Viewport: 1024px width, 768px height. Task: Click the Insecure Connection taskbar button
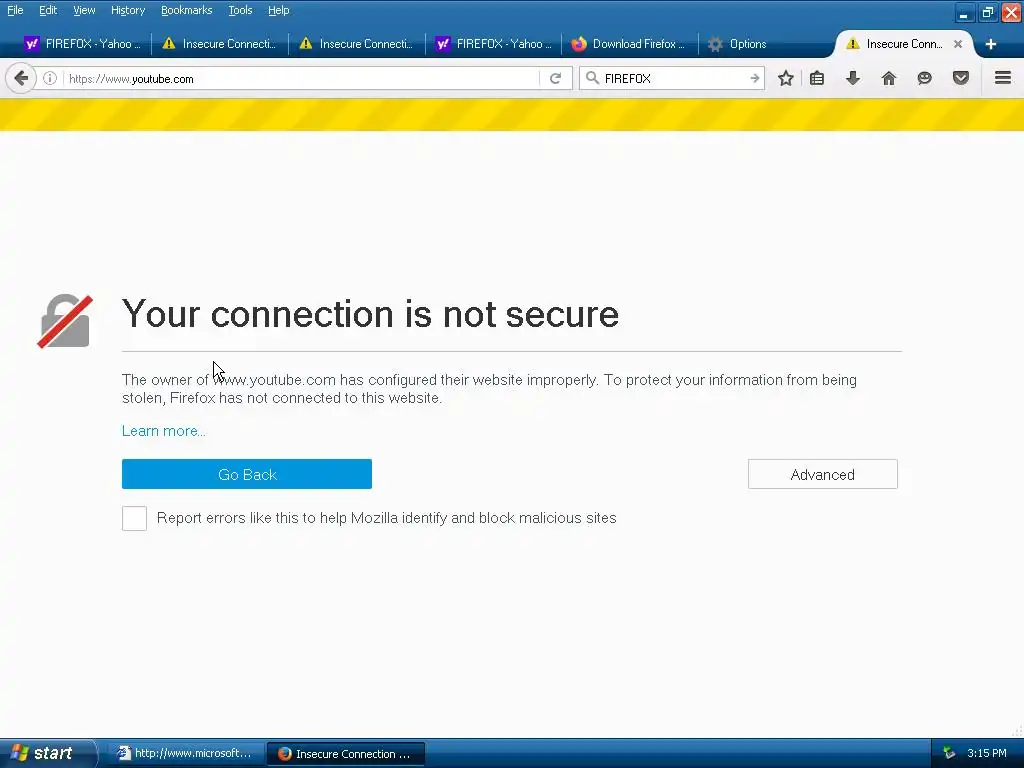pos(346,754)
